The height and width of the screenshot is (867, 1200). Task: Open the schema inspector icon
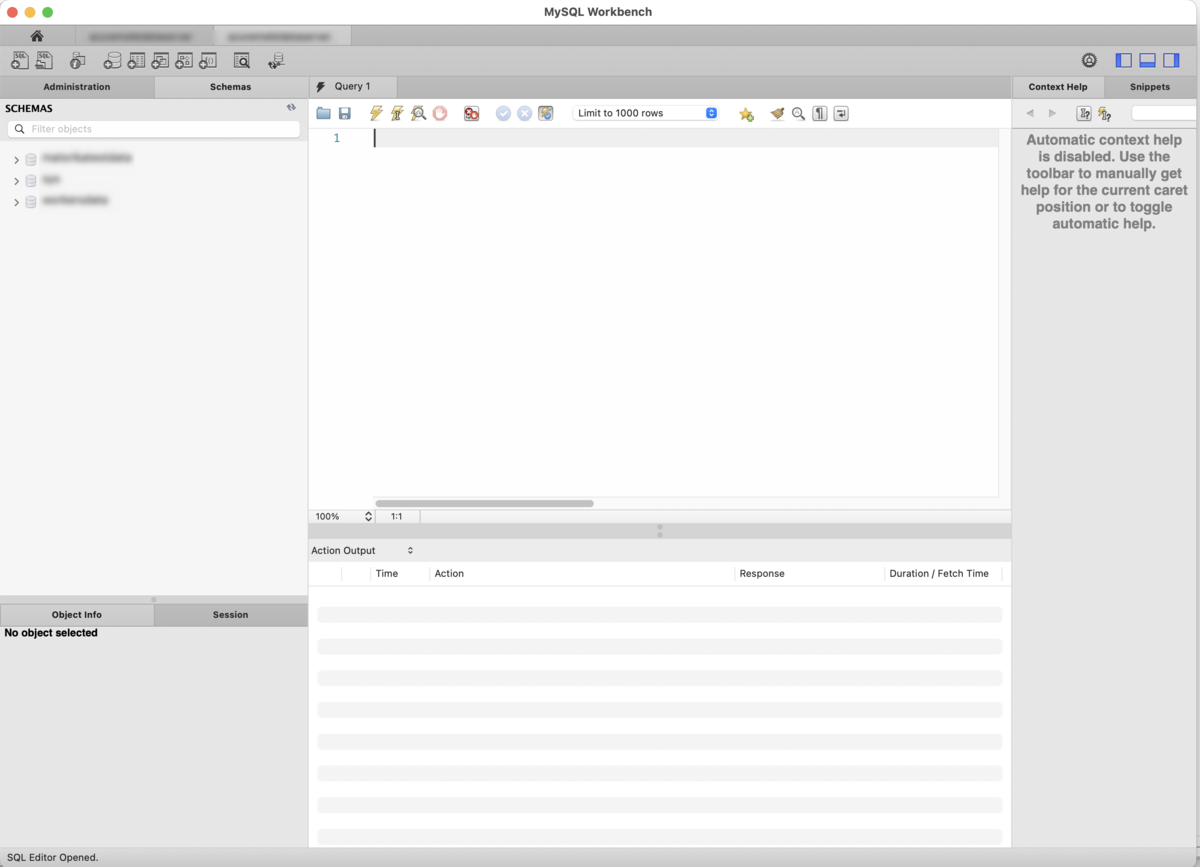click(x=77, y=61)
